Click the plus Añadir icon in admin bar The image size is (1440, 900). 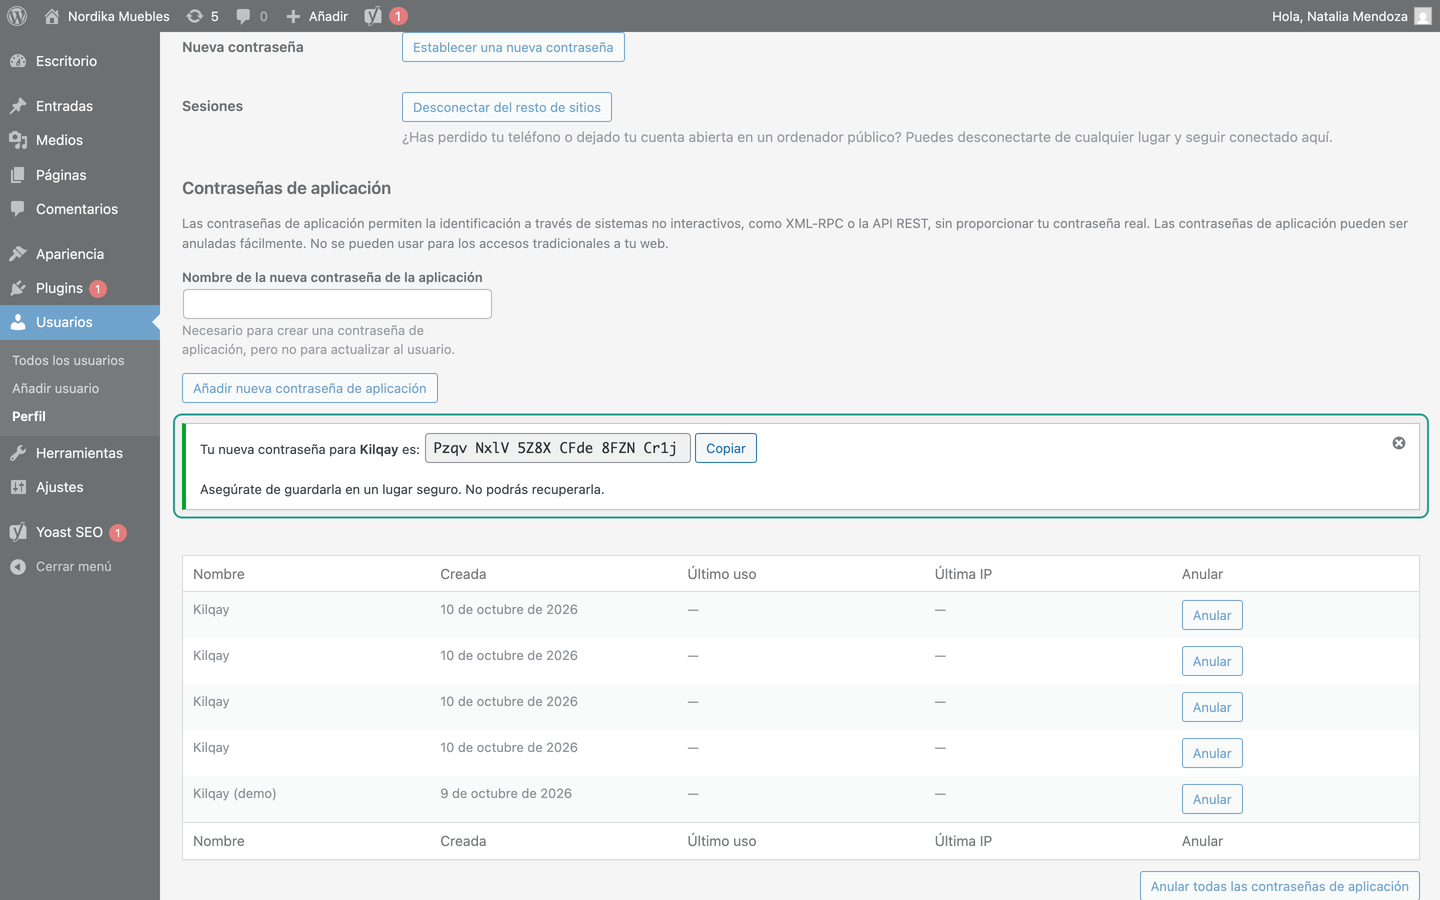click(293, 16)
